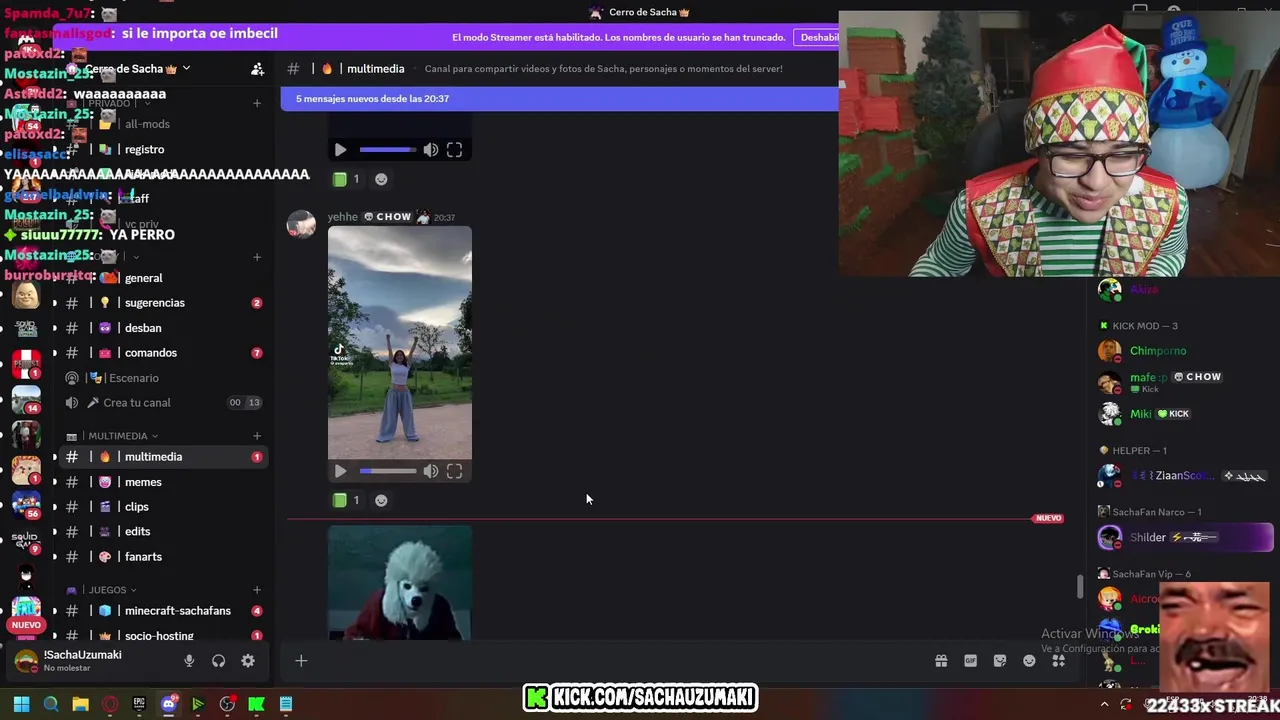
Task: Open the apps launcher icon
Action: click(x=1058, y=661)
